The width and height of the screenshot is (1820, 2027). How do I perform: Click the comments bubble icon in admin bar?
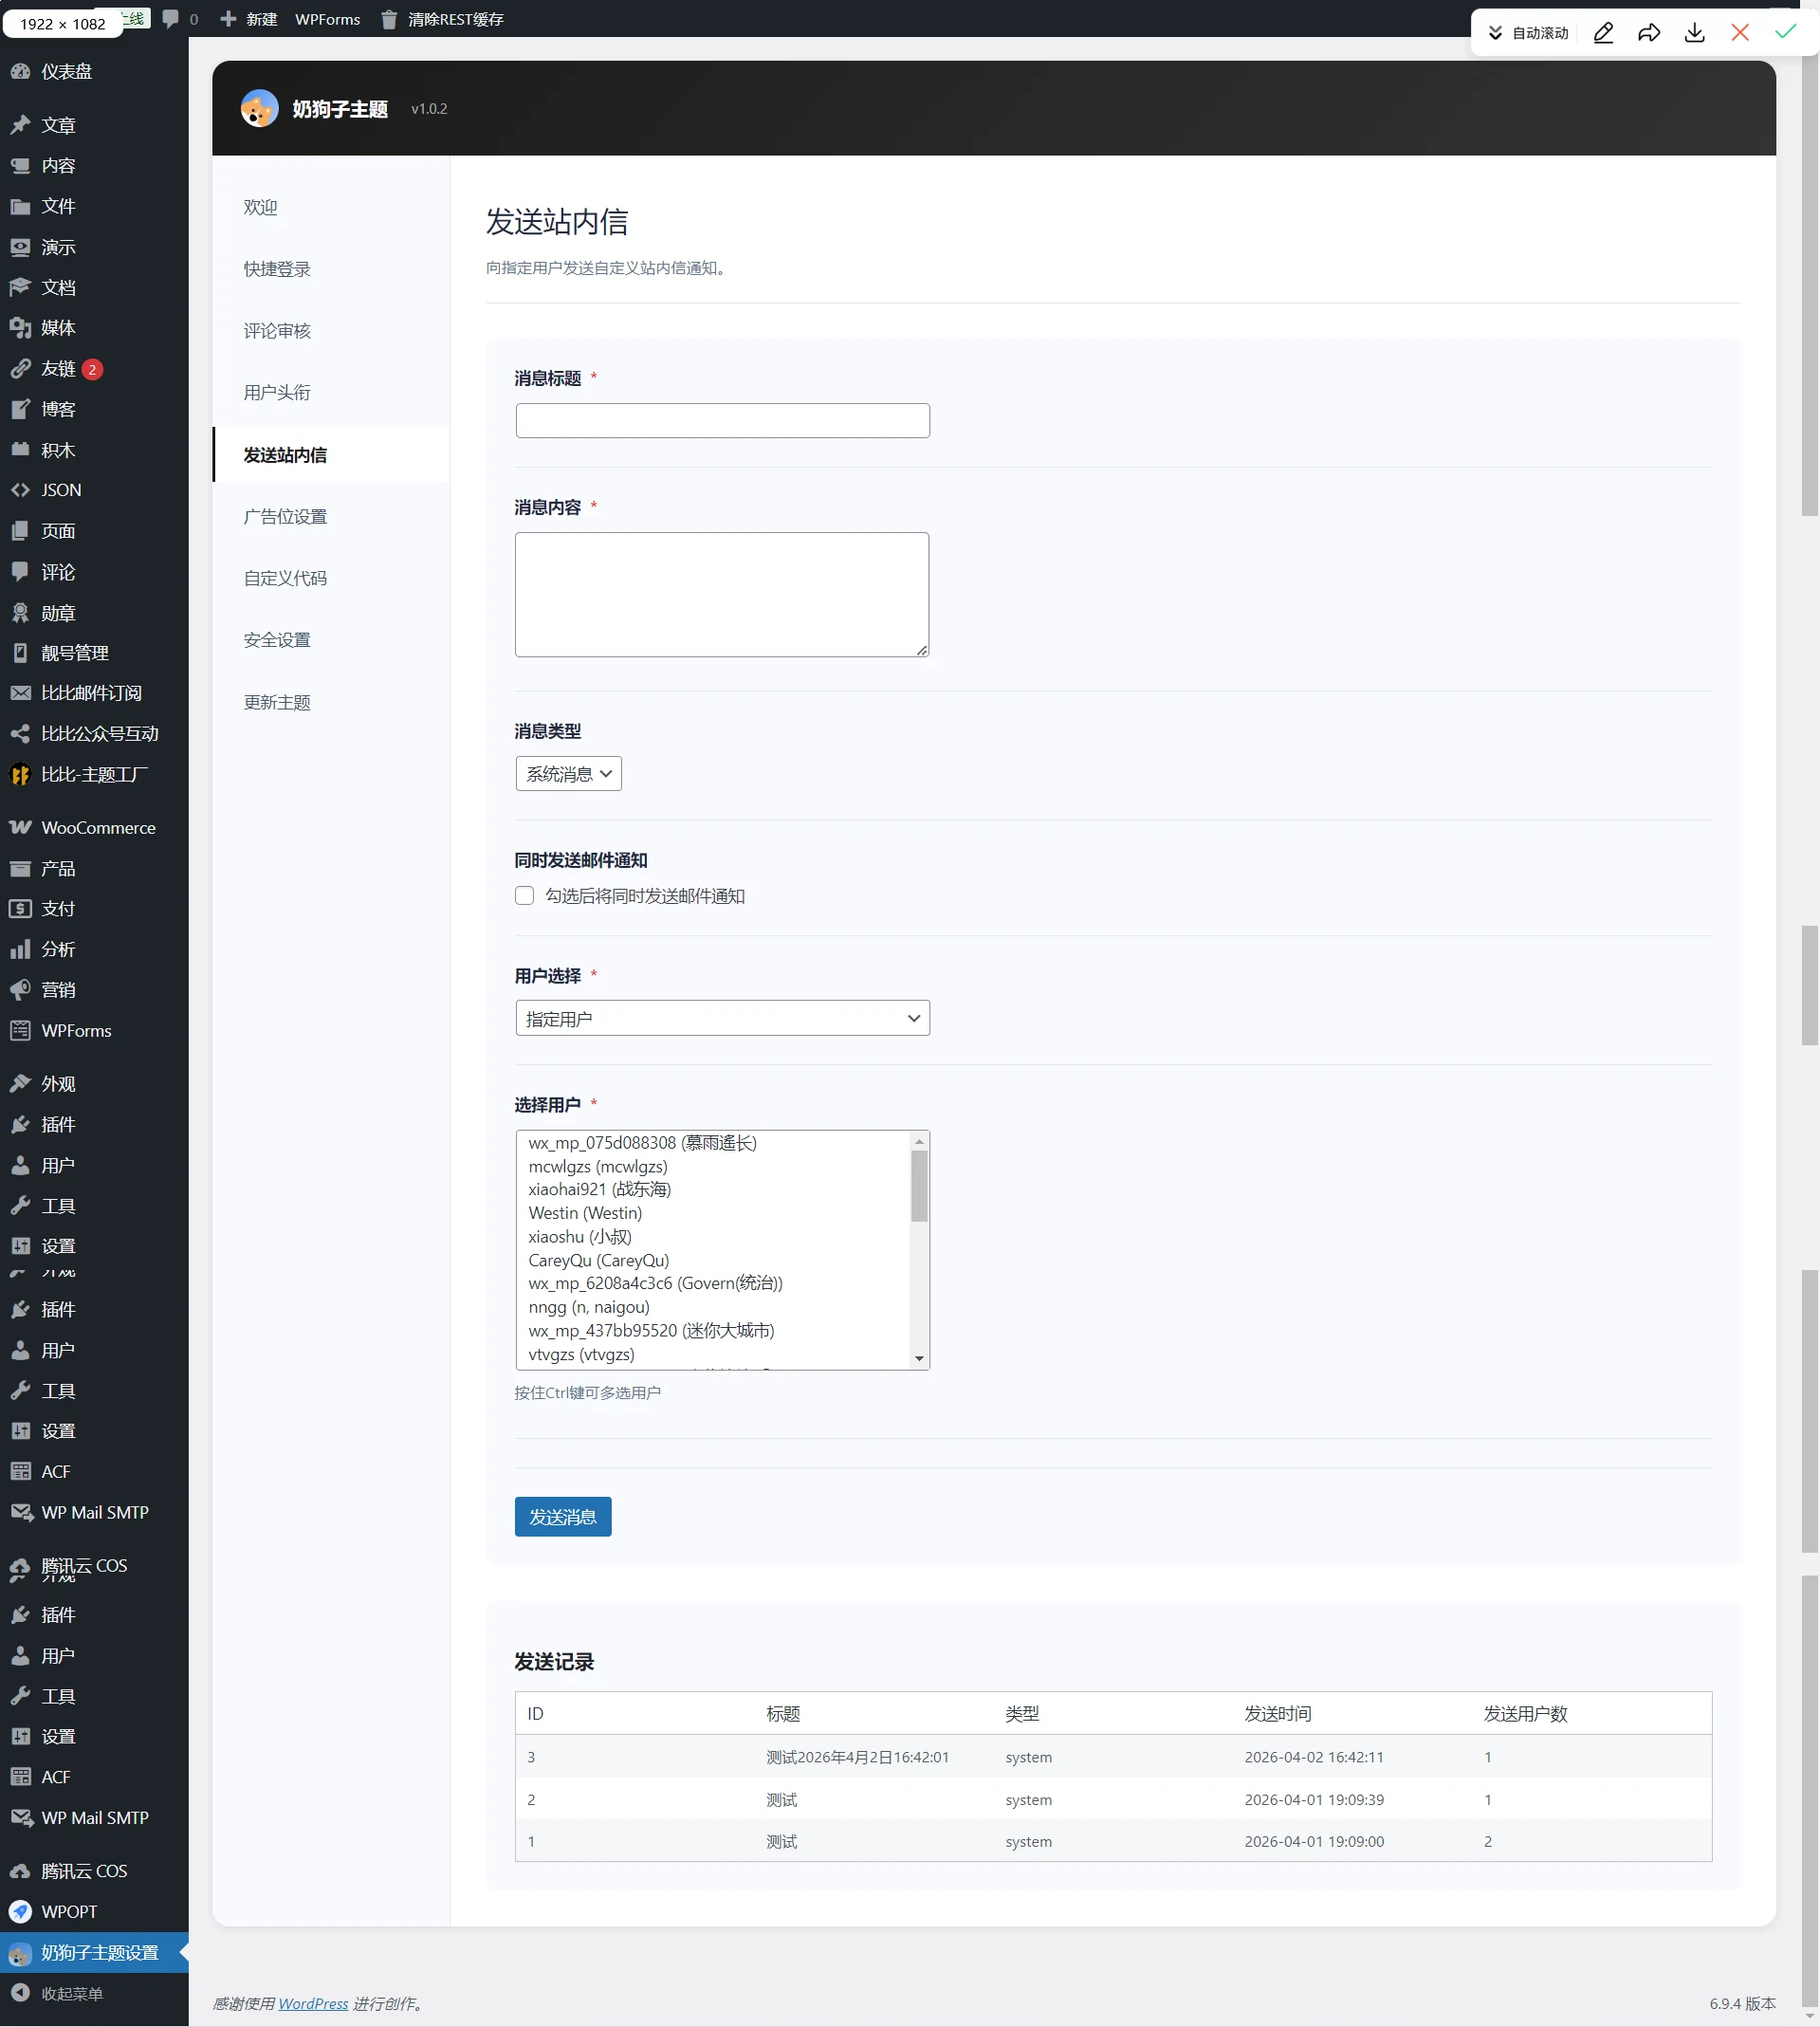tap(171, 19)
